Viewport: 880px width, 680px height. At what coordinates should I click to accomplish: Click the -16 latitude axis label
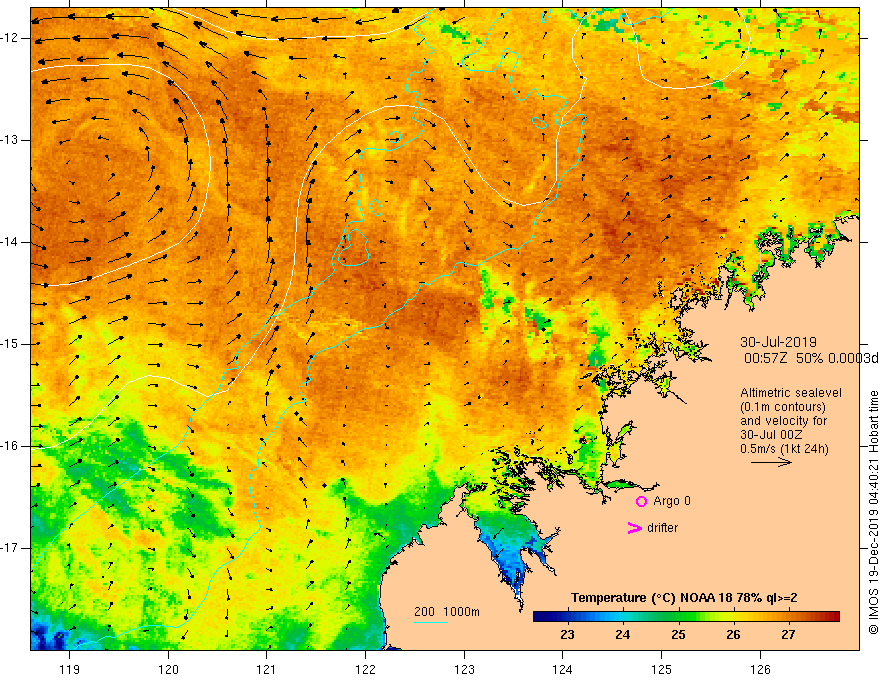10,446
